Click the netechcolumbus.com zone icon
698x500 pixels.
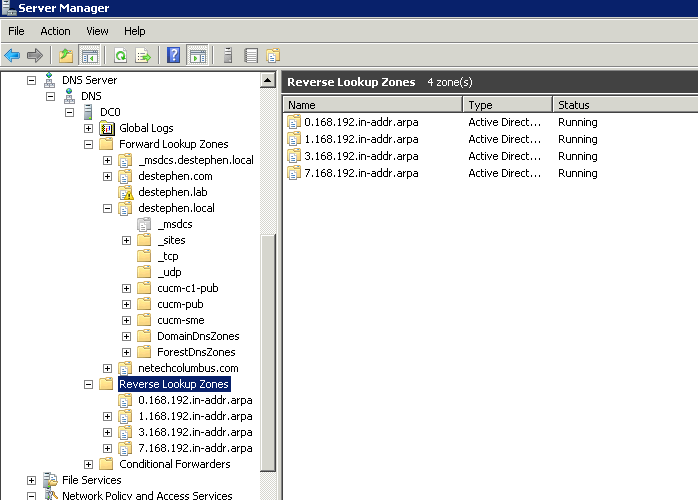click(x=125, y=369)
